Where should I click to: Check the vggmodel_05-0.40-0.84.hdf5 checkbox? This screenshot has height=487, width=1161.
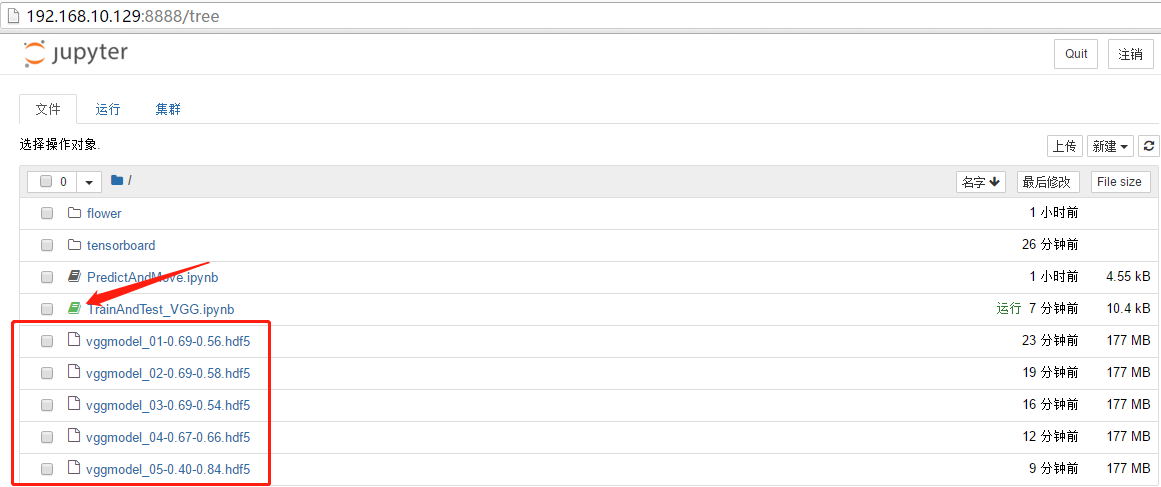tap(47, 469)
